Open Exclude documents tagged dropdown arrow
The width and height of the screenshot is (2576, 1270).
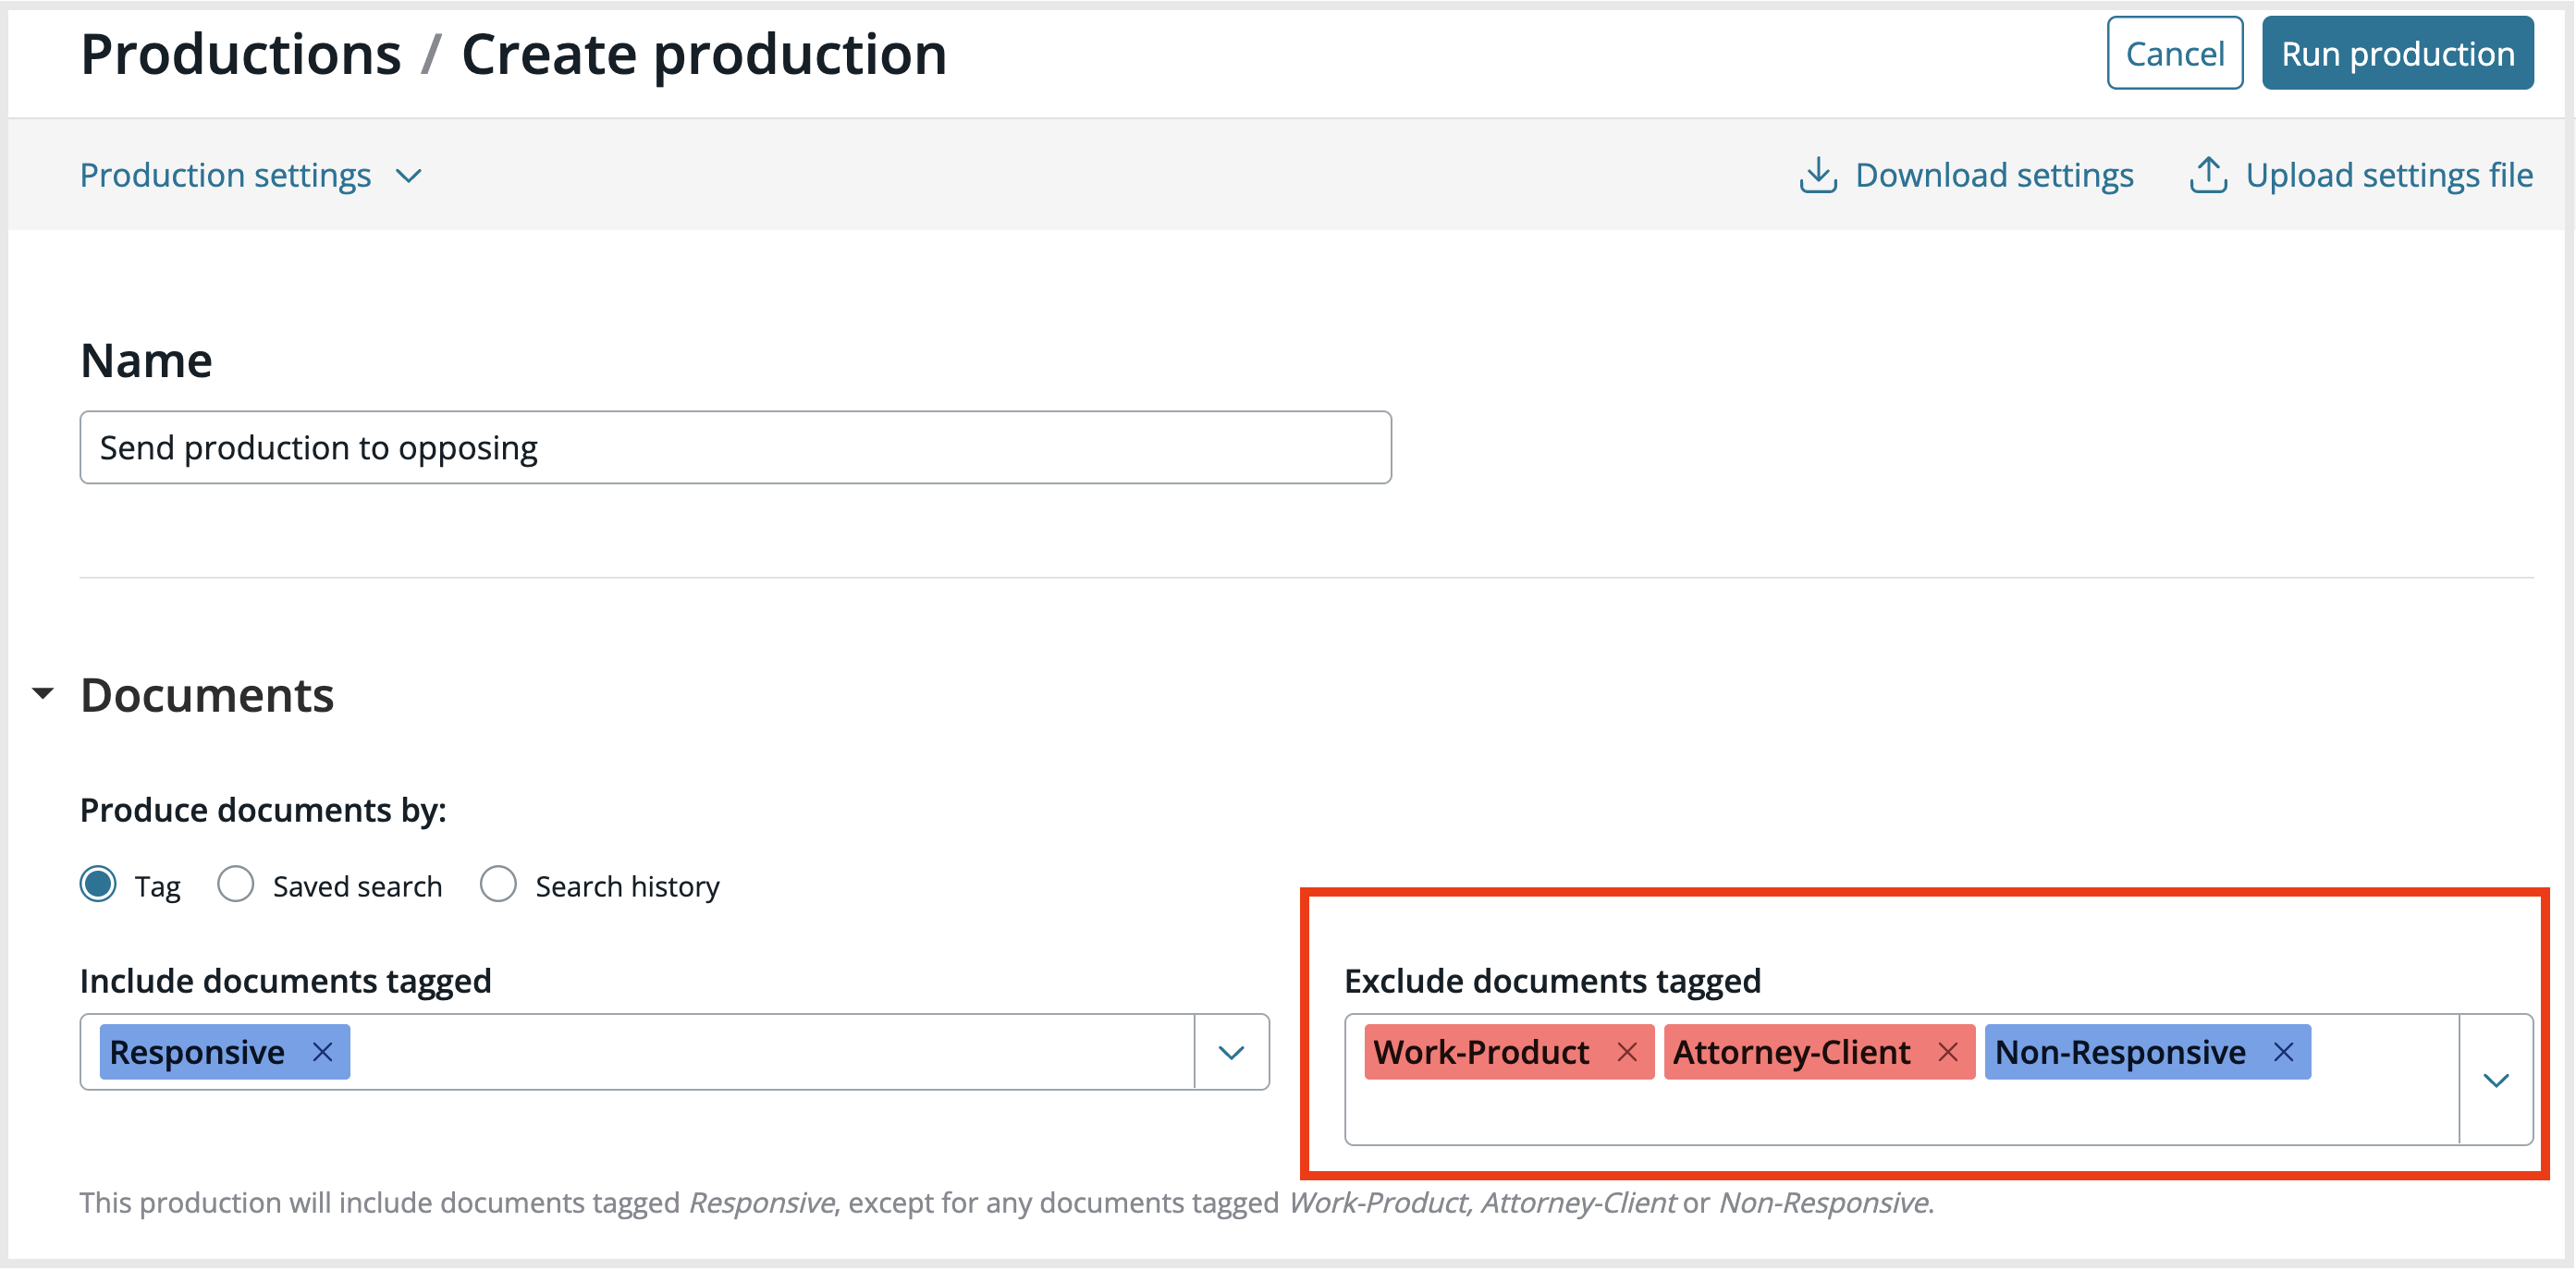(x=2496, y=1080)
